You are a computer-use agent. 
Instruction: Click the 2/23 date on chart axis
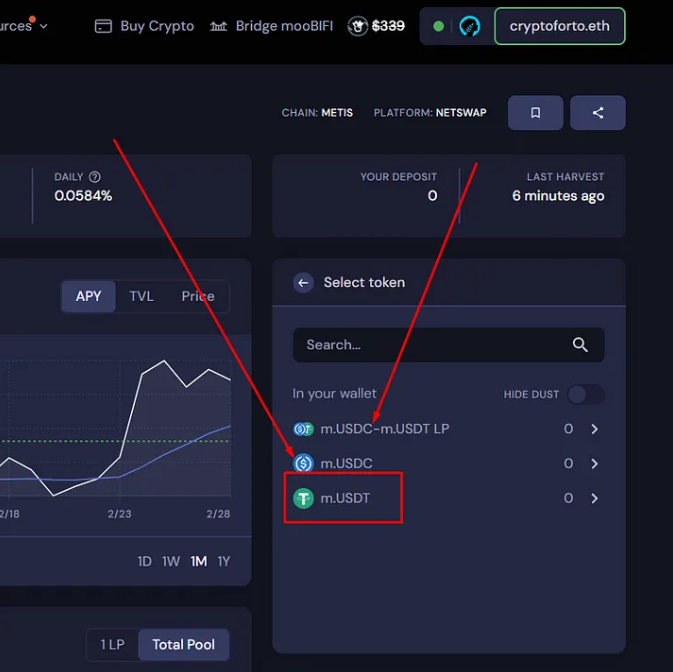pyautogui.click(x=119, y=514)
